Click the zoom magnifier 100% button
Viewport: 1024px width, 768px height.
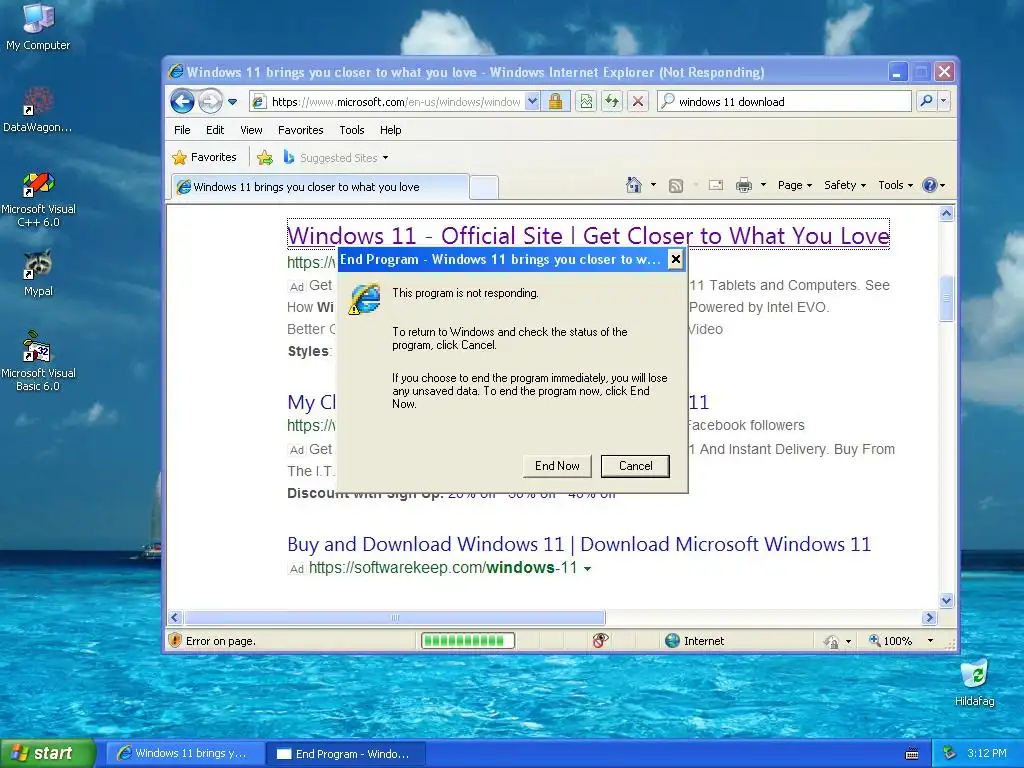click(890, 641)
